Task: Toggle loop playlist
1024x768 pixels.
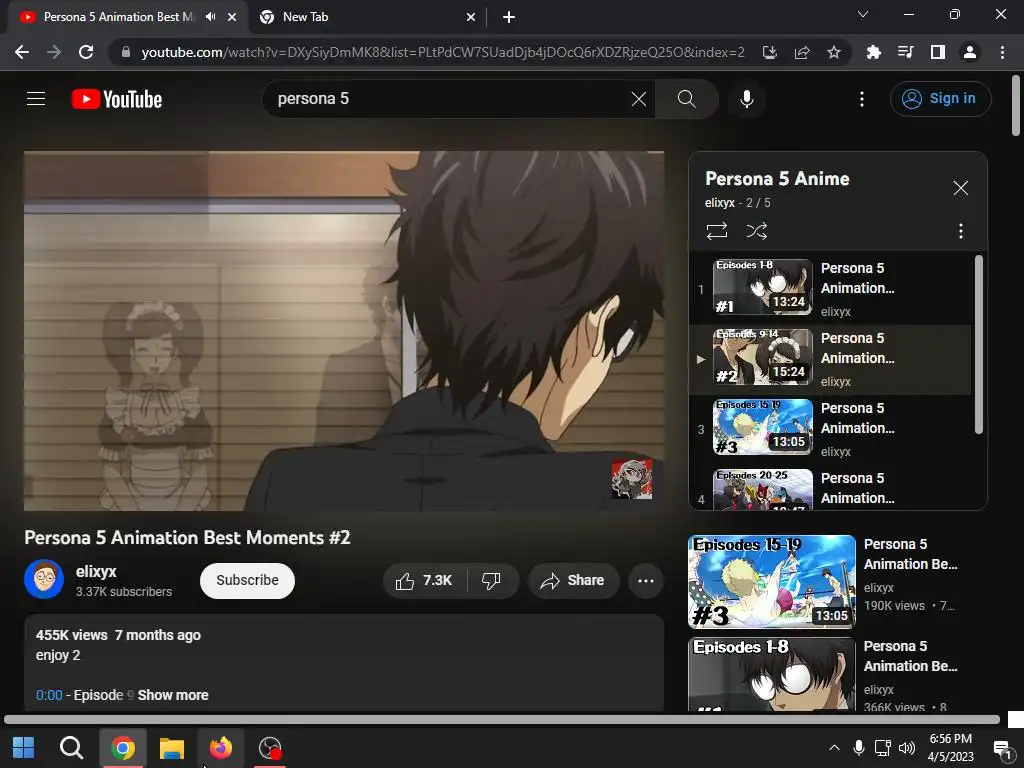Action: click(x=716, y=231)
